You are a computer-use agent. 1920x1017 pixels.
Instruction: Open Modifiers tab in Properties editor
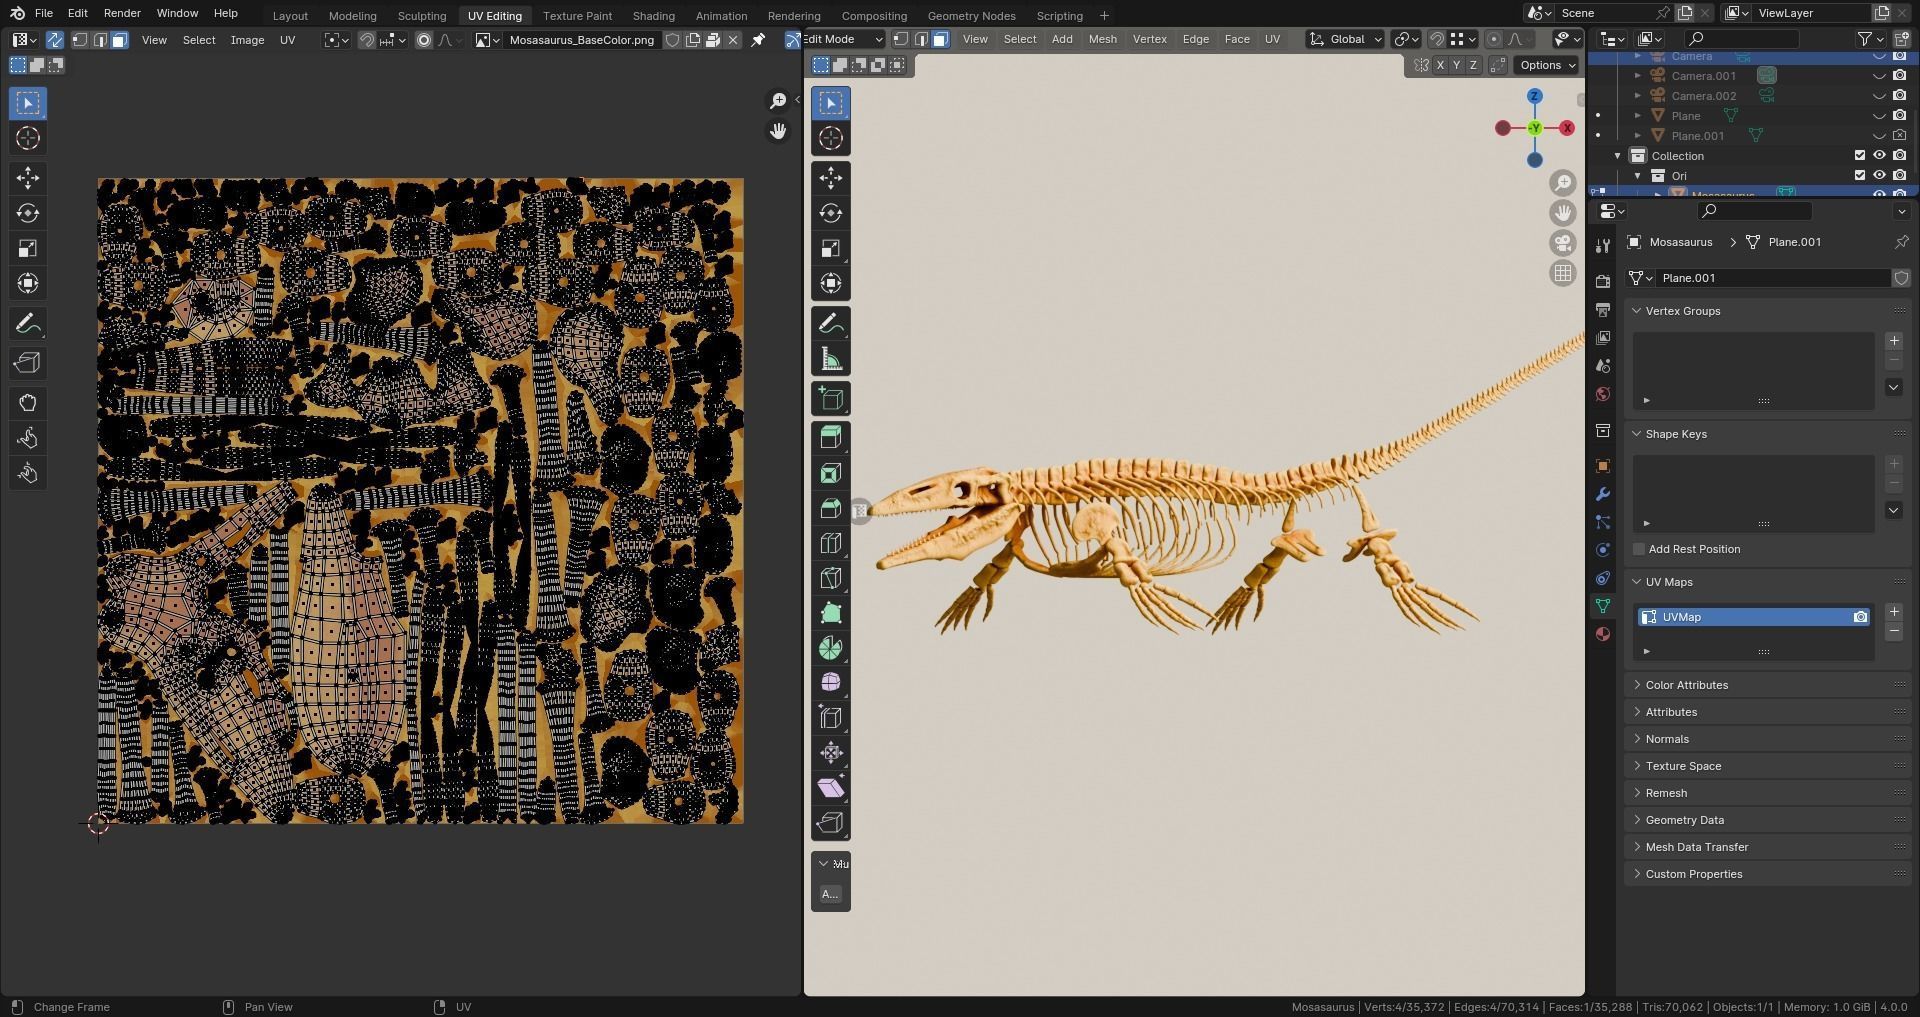click(1603, 494)
